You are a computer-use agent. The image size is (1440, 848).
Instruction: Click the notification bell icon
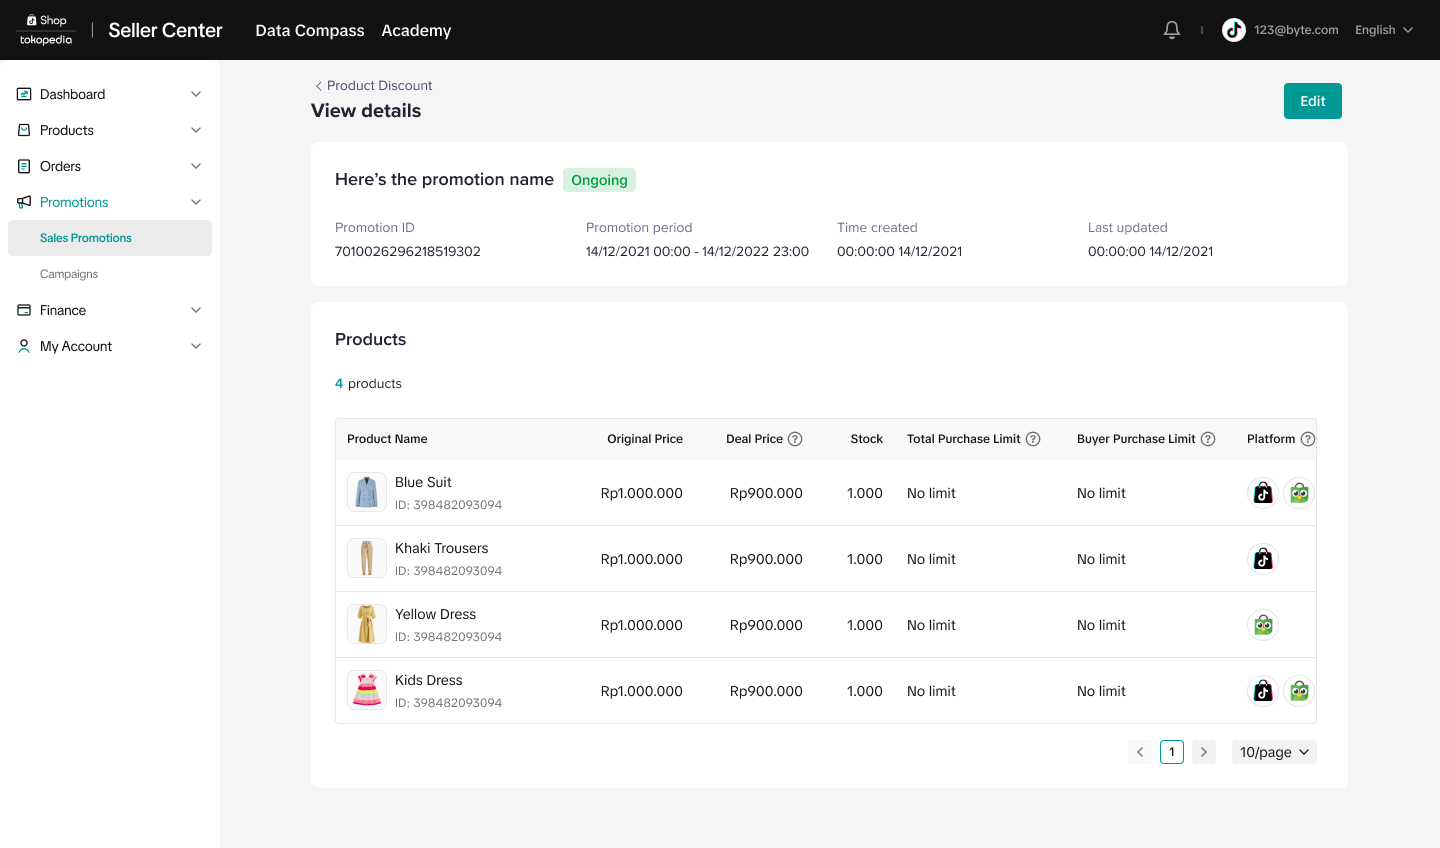click(x=1172, y=30)
